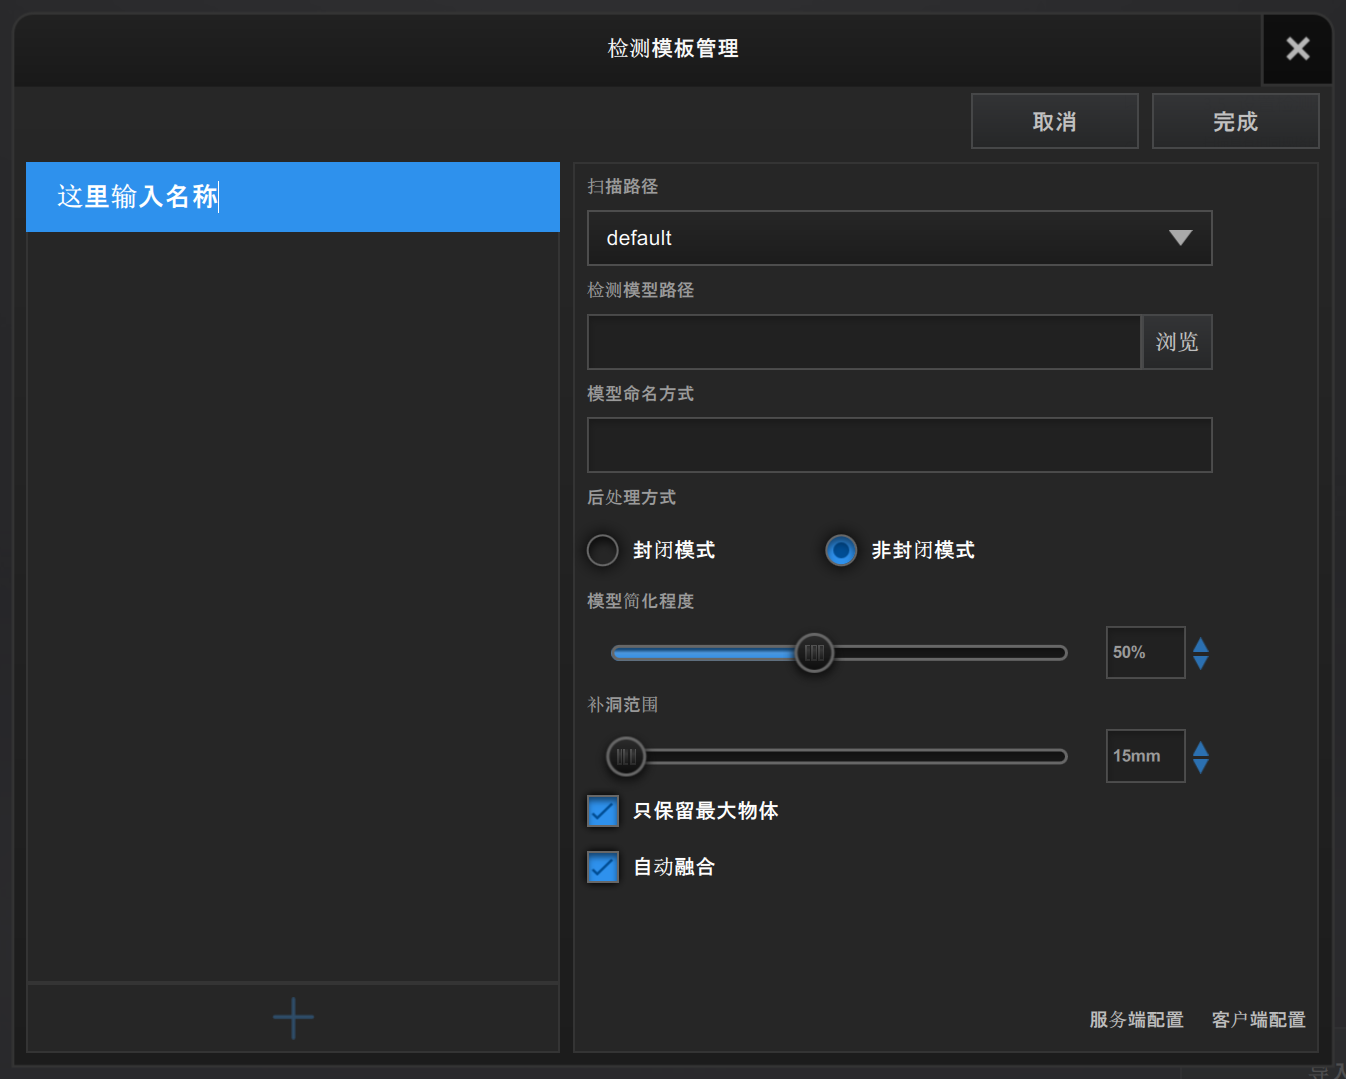Open the 扫描路径 default dropdown
This screenshot has height=1079, width=1346.
click(880, 238)
